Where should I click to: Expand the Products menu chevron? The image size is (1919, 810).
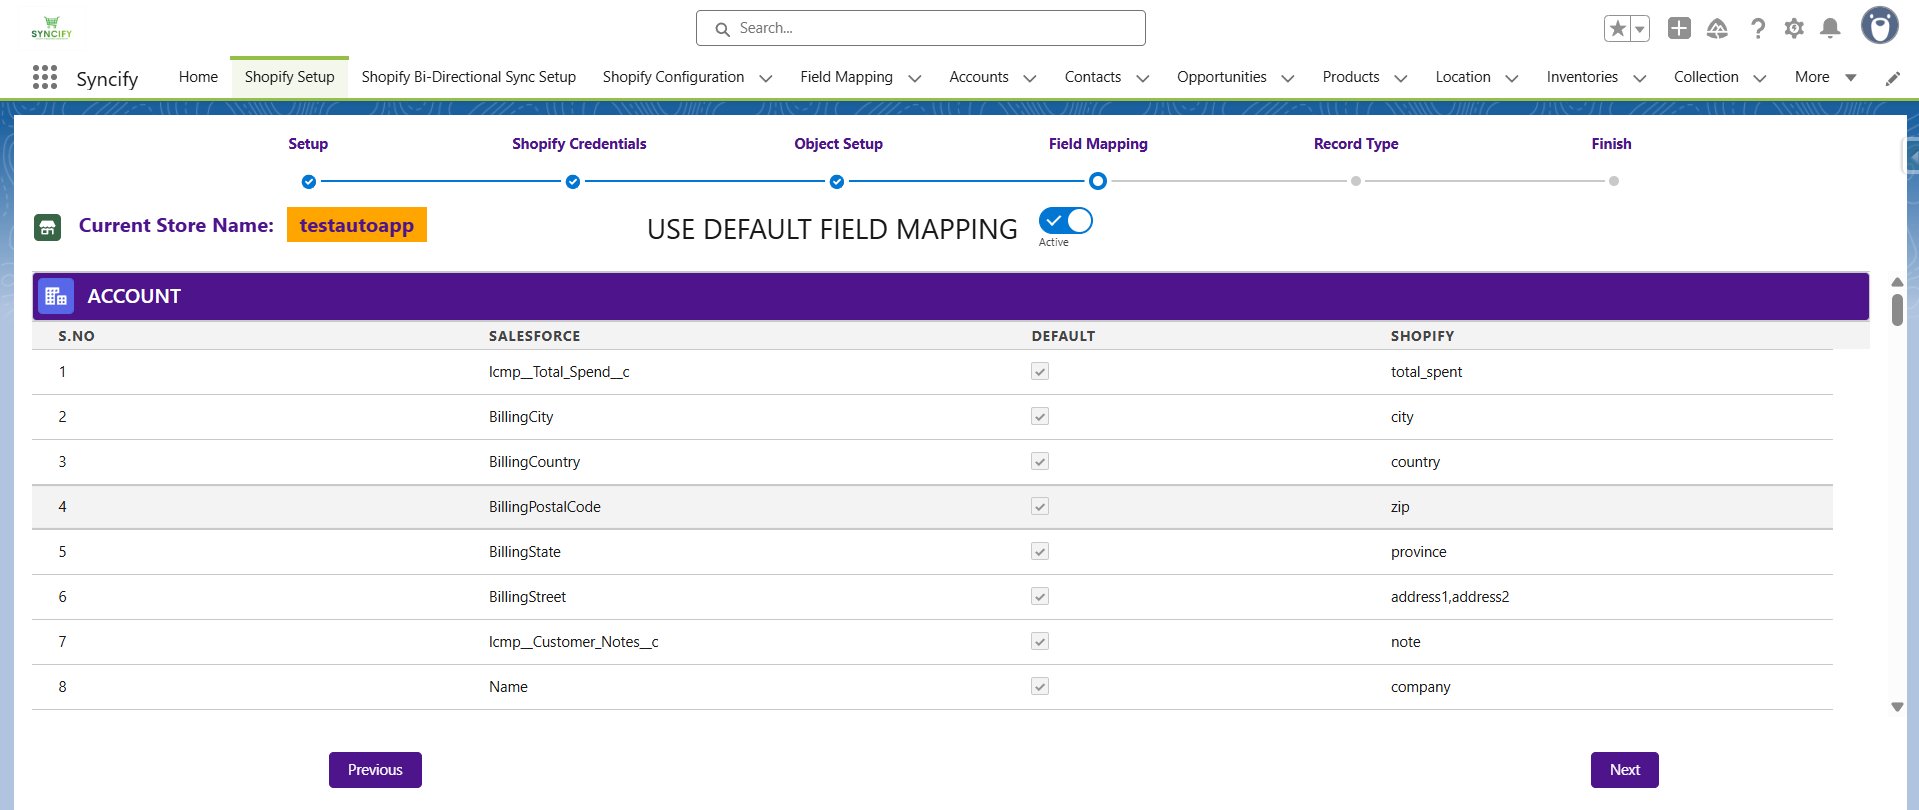[x=1400, y=78]
